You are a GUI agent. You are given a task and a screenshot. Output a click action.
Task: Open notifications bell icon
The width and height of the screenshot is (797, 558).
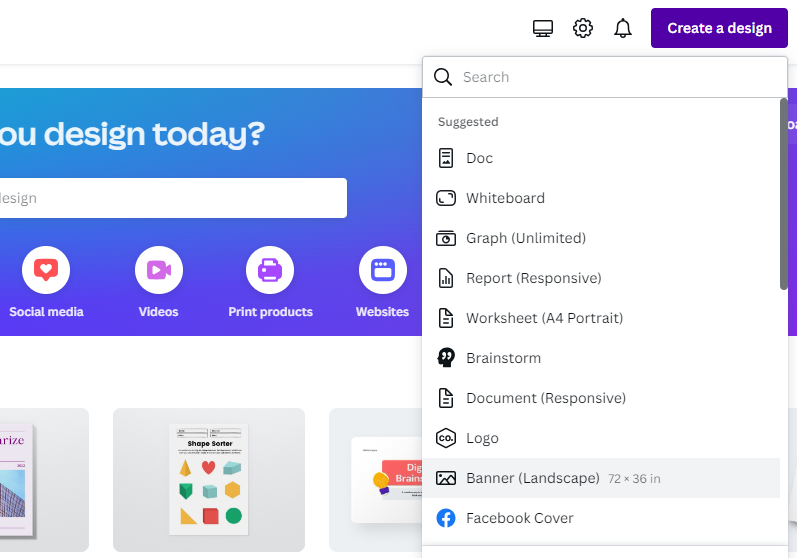623,28
